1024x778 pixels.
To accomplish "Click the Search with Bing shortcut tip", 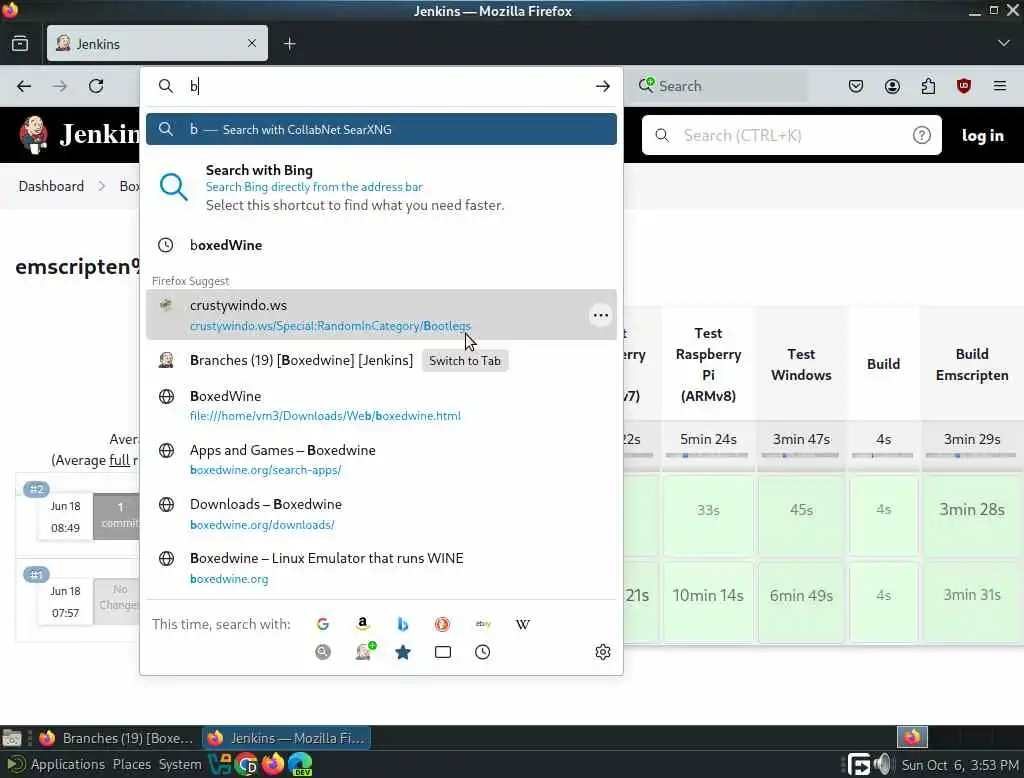I will 381,187.
